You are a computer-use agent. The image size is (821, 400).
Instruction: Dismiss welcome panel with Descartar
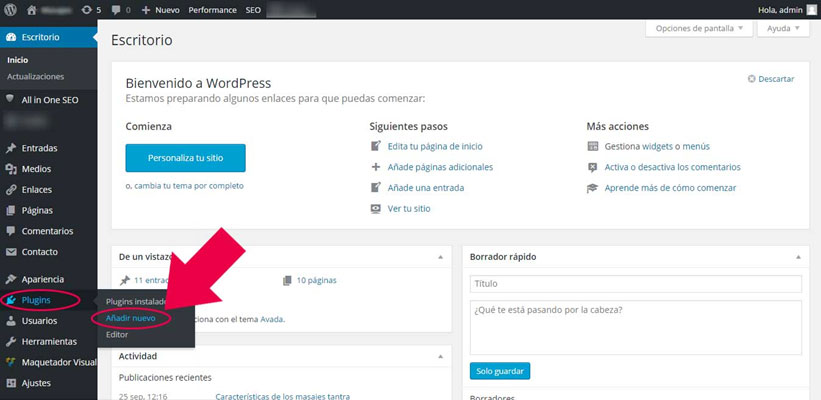pyautogui.click(x=771, y=79)
